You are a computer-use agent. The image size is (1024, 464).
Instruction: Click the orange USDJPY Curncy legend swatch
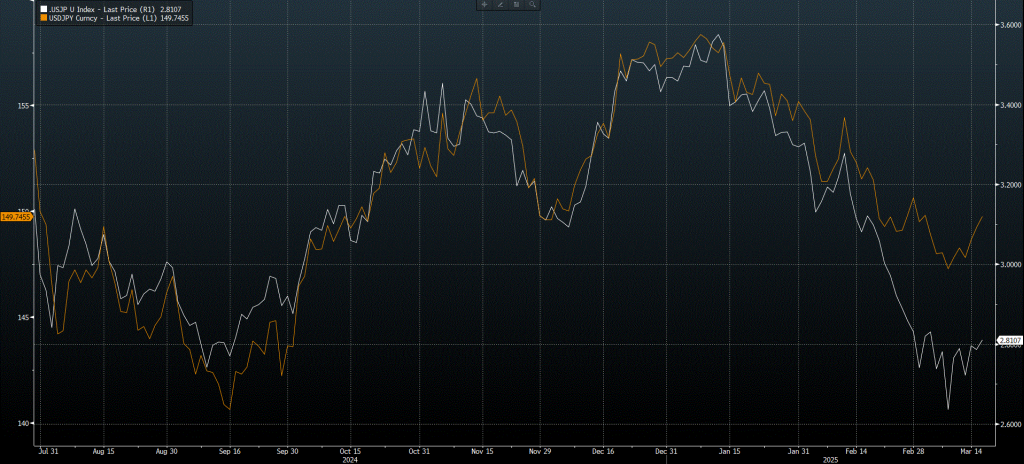42,18
